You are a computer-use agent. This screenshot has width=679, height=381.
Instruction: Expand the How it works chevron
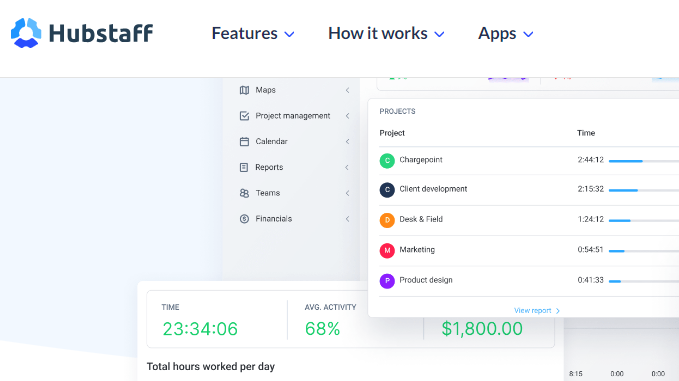click(x=440, y=34)
